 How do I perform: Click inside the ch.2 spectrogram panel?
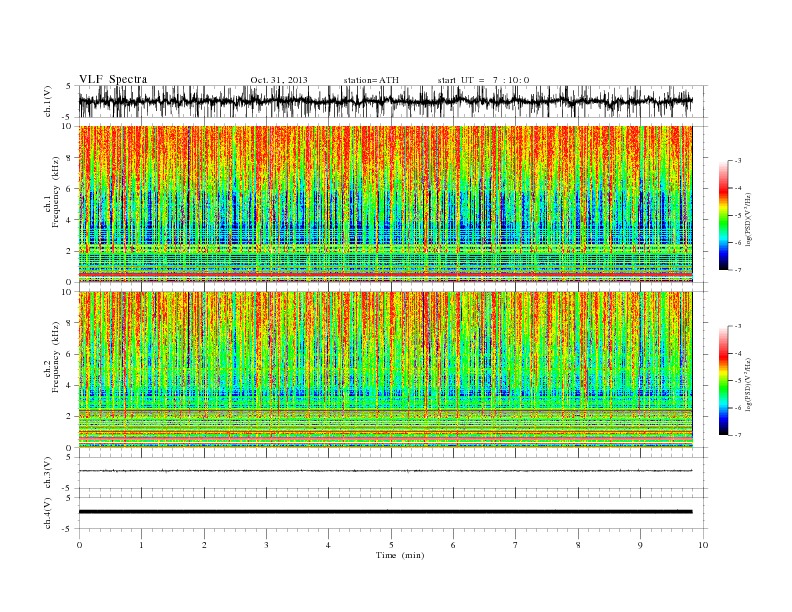tap(385, 370)
